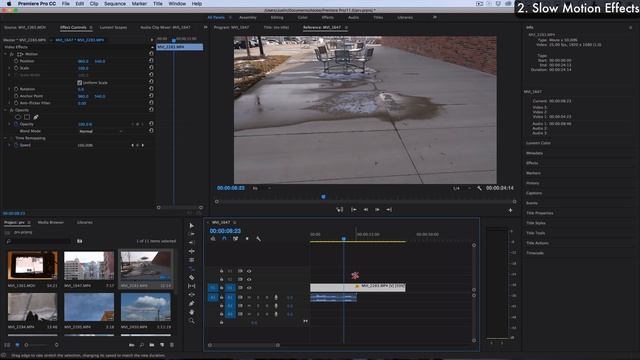Toggle Scale animation stopwatch
Screen dimensions: 640x360
pyautogui.click(x=16, y=68)
